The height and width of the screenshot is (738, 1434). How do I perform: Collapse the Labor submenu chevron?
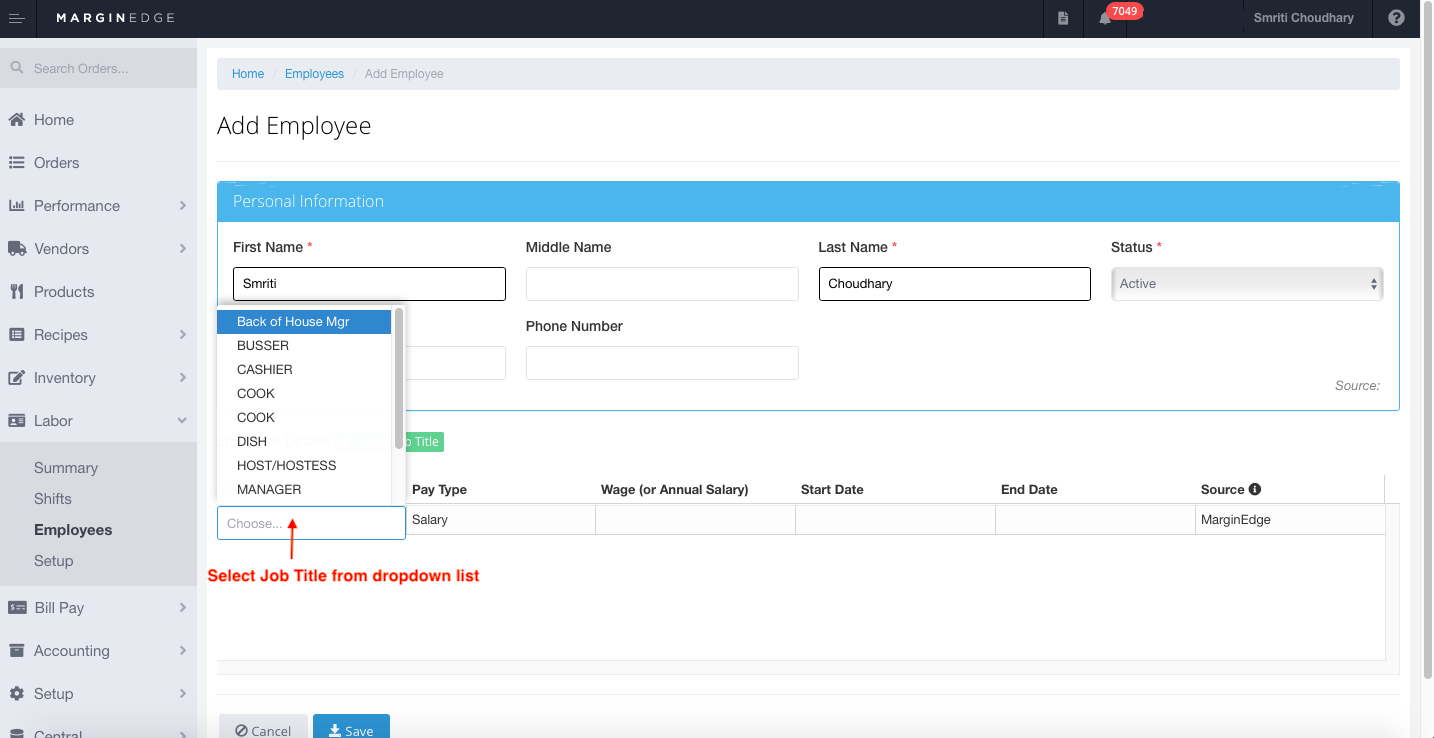tap(183, 421)
